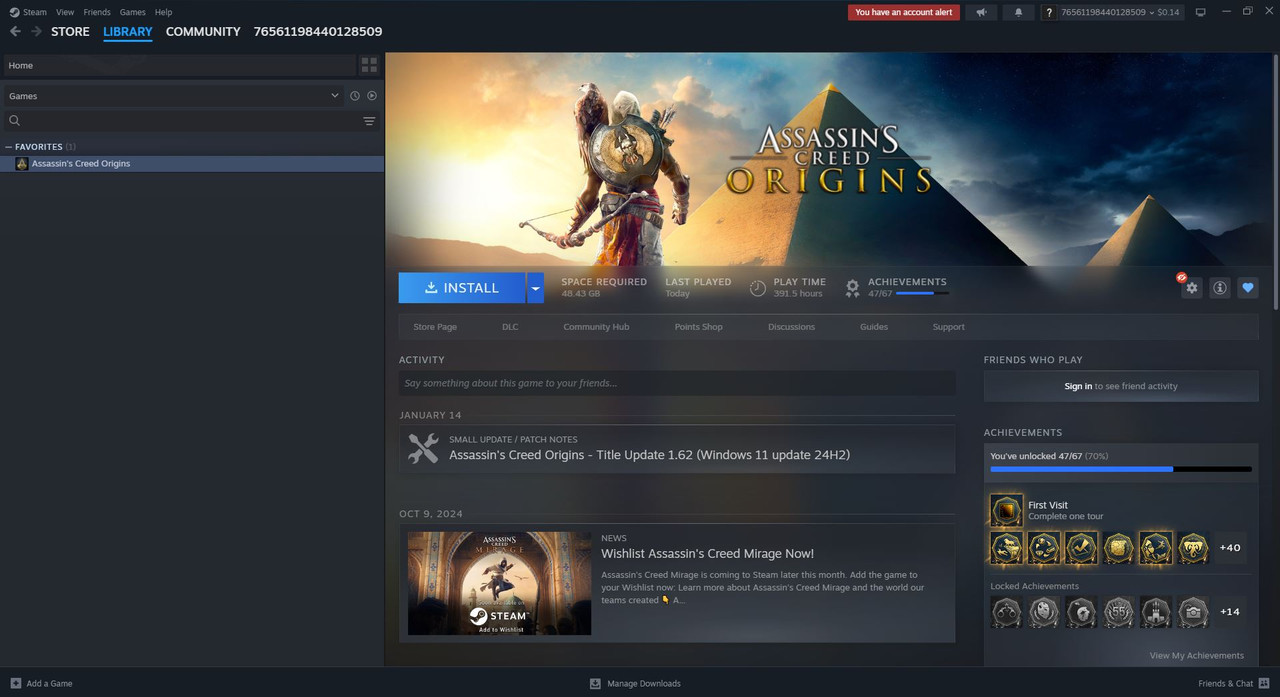1280x697 pixels.
Task: Click the locked camera achievement icon
Action: [1193, 612]
